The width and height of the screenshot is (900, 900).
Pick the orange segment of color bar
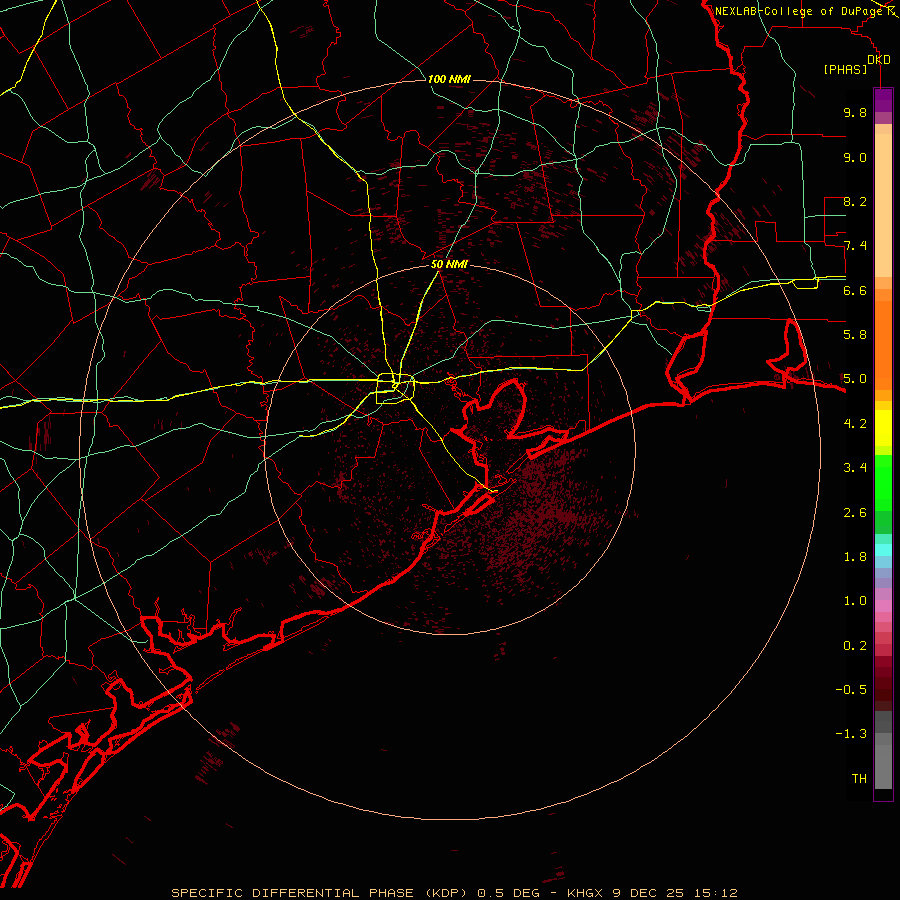(x=883, y=346)
